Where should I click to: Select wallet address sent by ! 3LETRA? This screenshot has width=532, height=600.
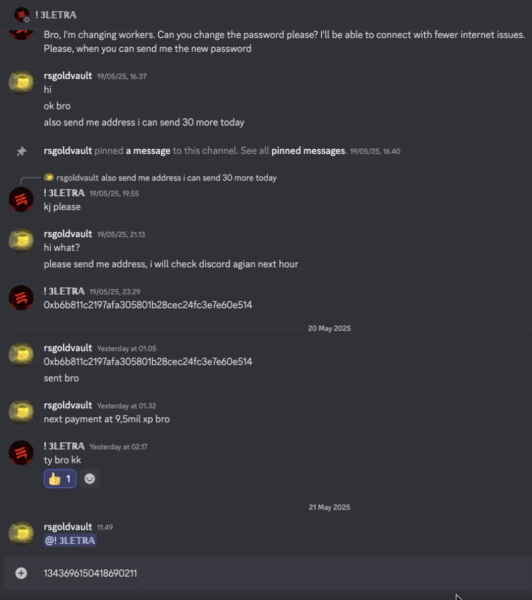[148, 305]
